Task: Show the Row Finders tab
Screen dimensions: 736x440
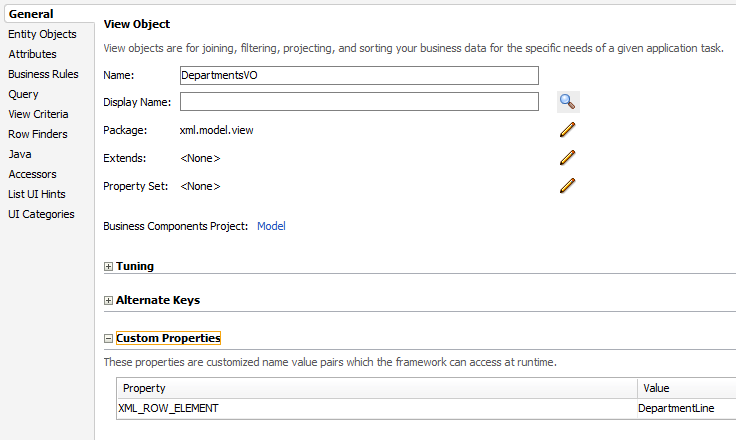Action: (x=37, y=134)
